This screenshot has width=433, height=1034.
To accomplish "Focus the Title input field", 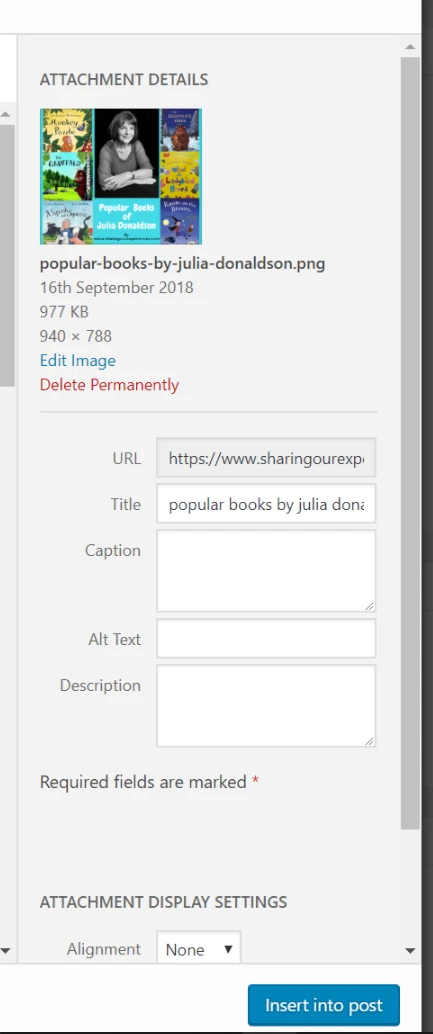I will coord(266,504).
